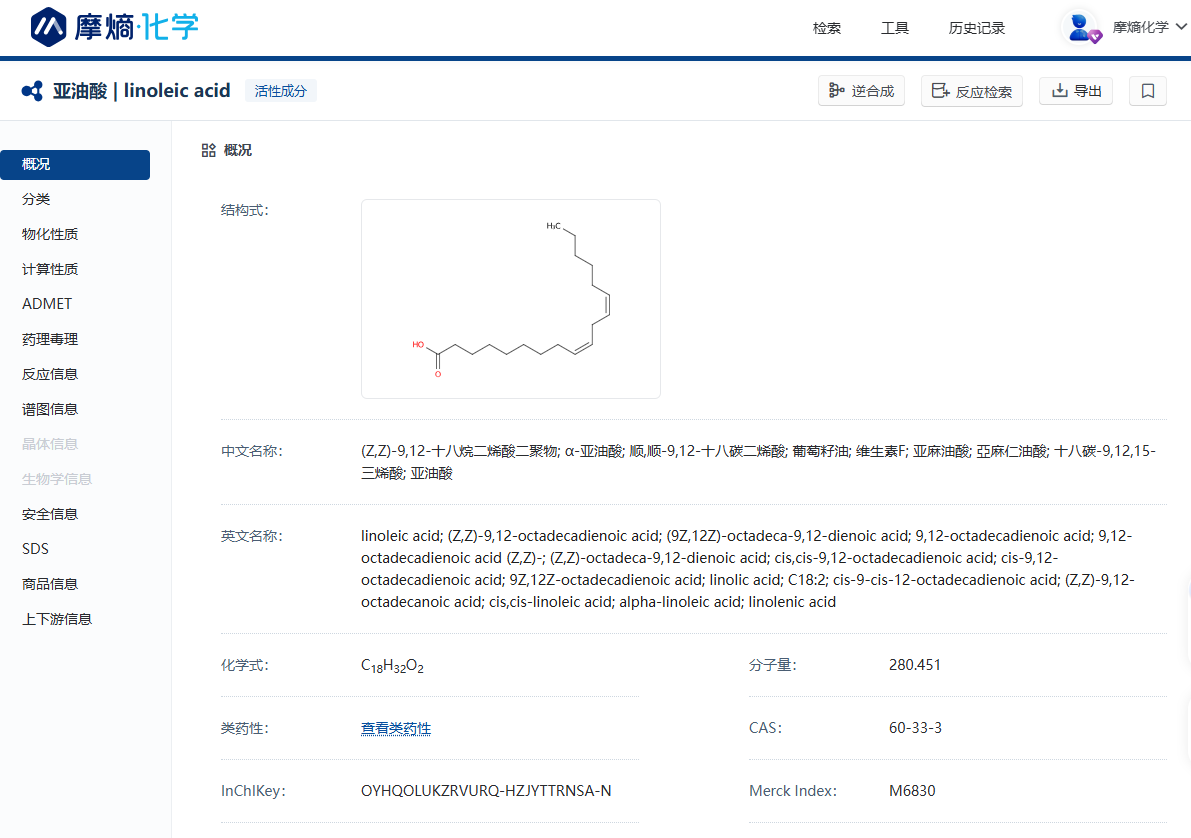Click the linoleic acid structure image
The width and height of the screenshot is (1191, 838).
[x=510, y=299]
